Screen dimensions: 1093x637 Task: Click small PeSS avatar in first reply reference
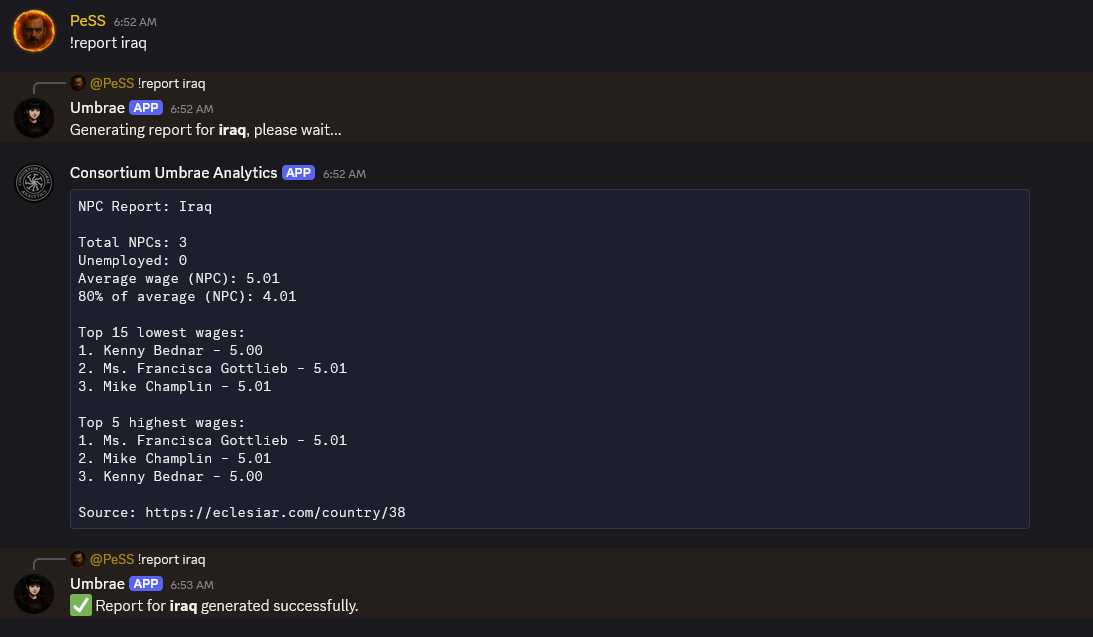[78, 84]
